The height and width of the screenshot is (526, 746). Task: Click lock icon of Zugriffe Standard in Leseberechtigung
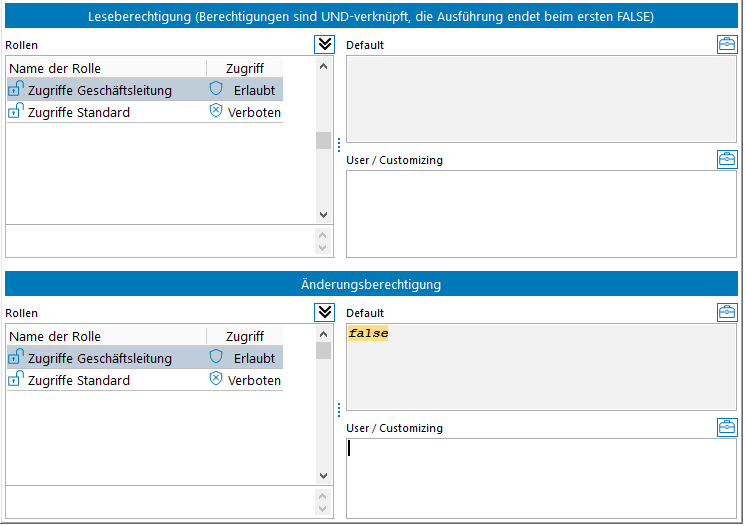[x=16, y=111]
